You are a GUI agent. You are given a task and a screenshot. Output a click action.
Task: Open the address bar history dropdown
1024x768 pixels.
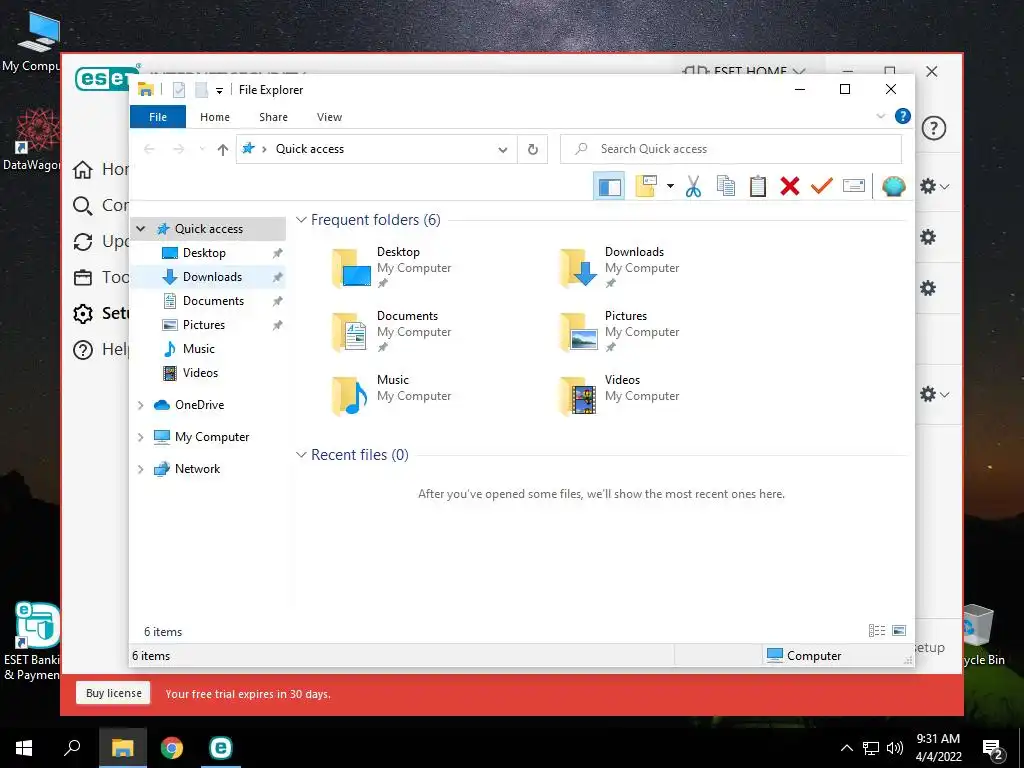click(503, 150)
